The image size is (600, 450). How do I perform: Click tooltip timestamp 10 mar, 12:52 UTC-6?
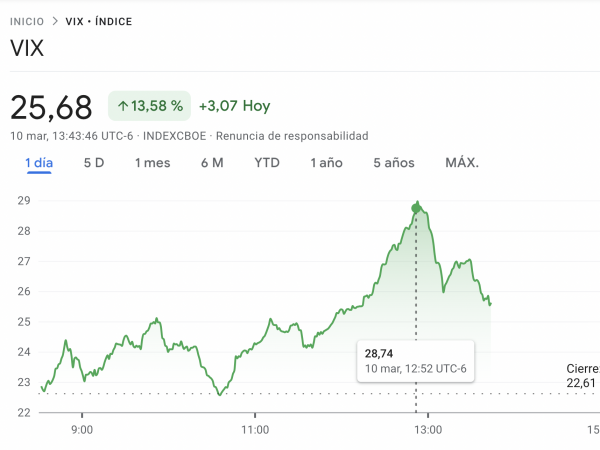416,369
